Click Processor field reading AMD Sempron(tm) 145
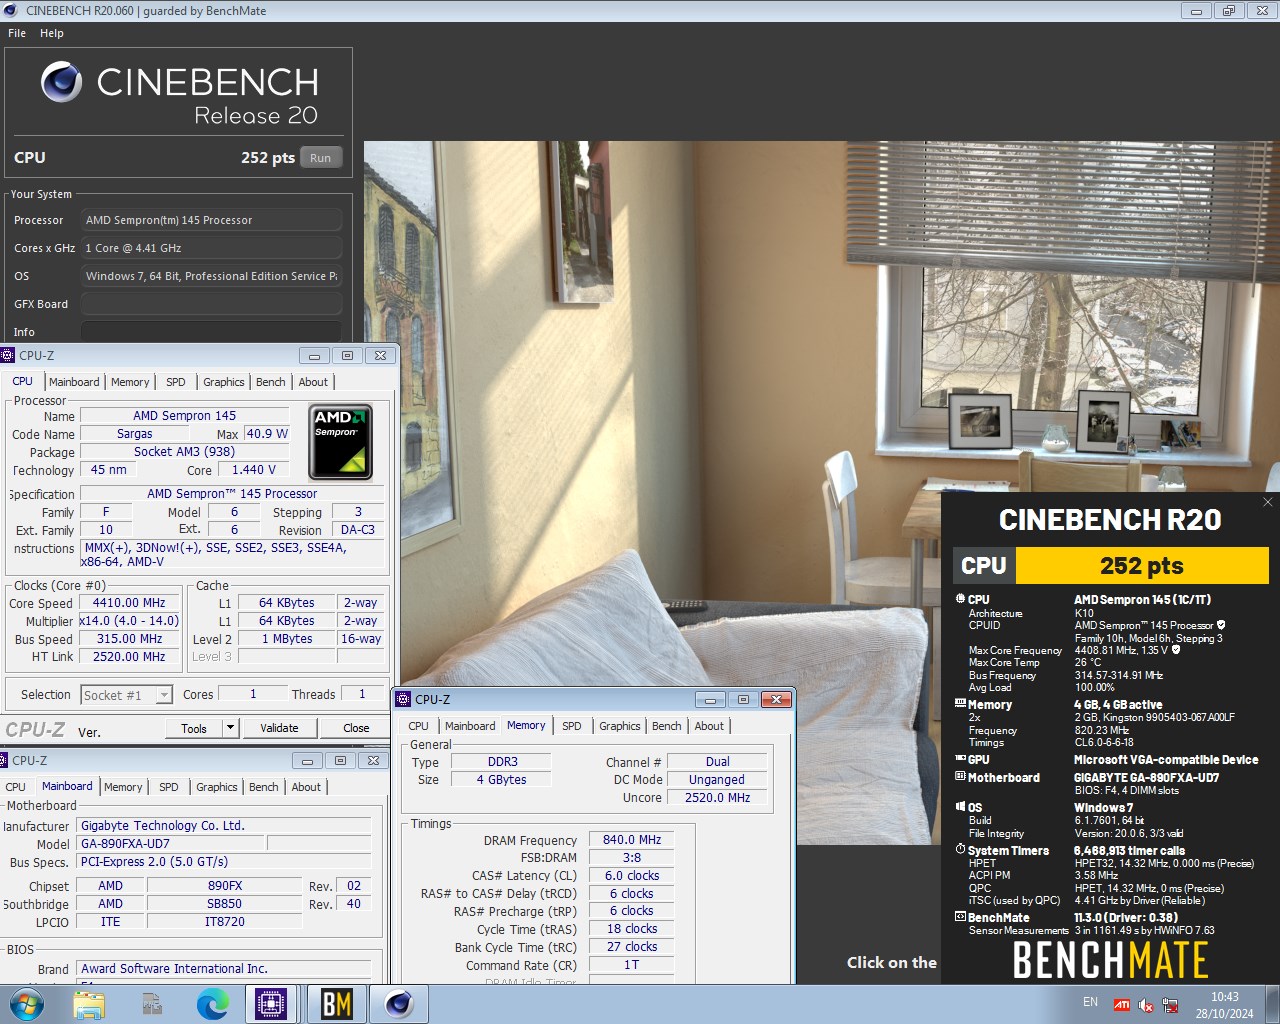Viewport: 1280px width, 1024px height. 211,220
